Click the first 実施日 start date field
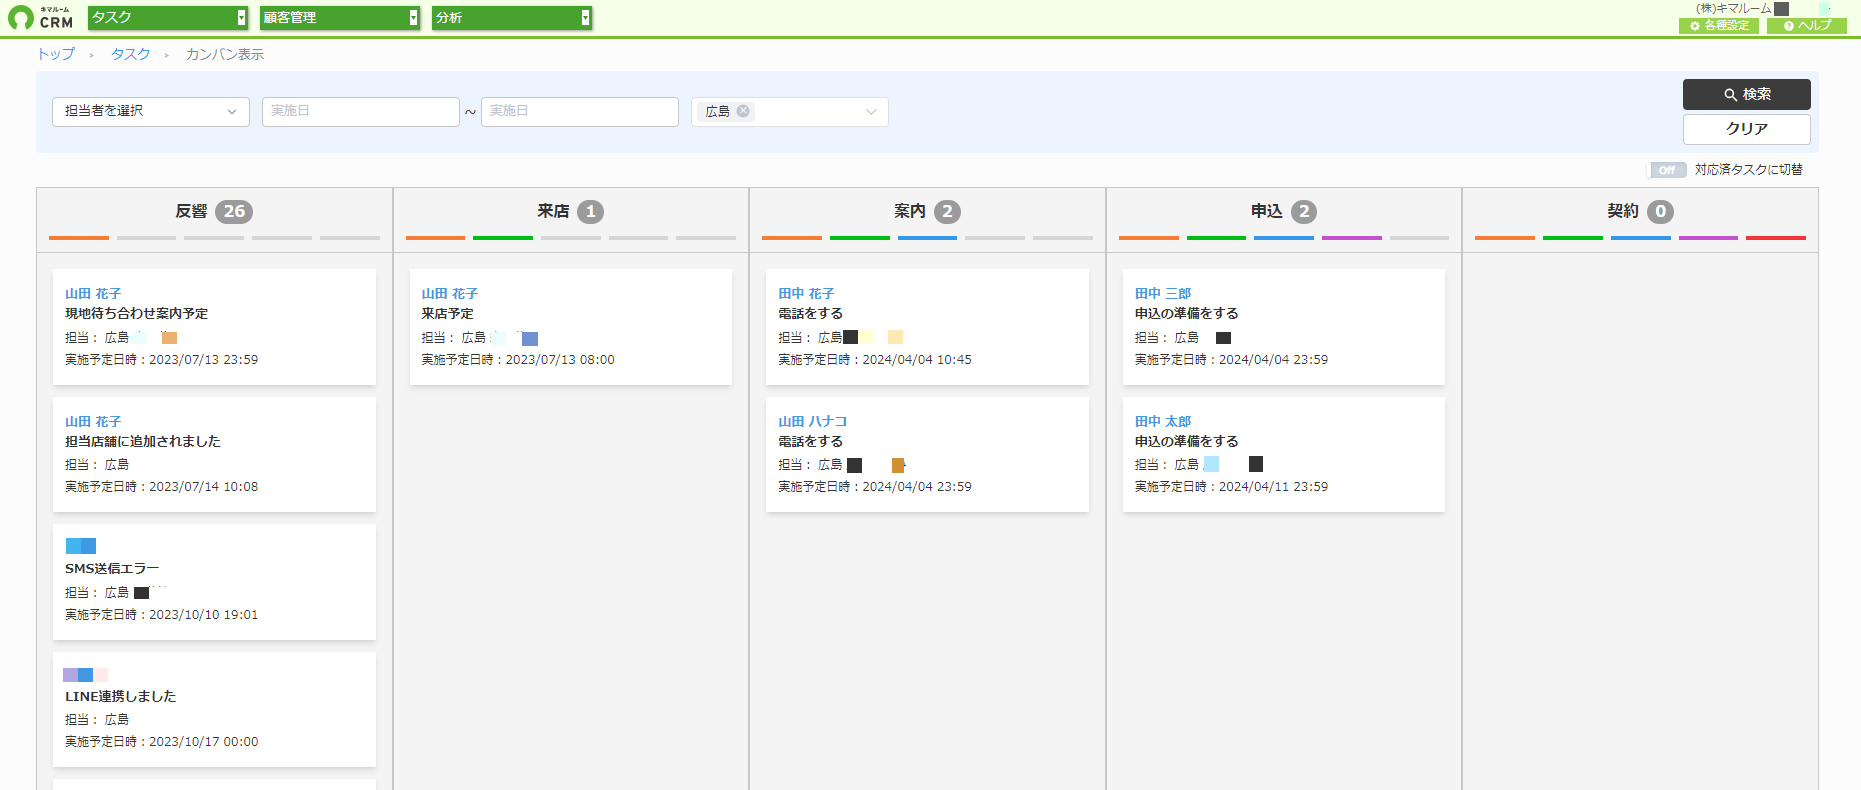The height and width of the screenshot is (790, 1861). click(360, 111)
